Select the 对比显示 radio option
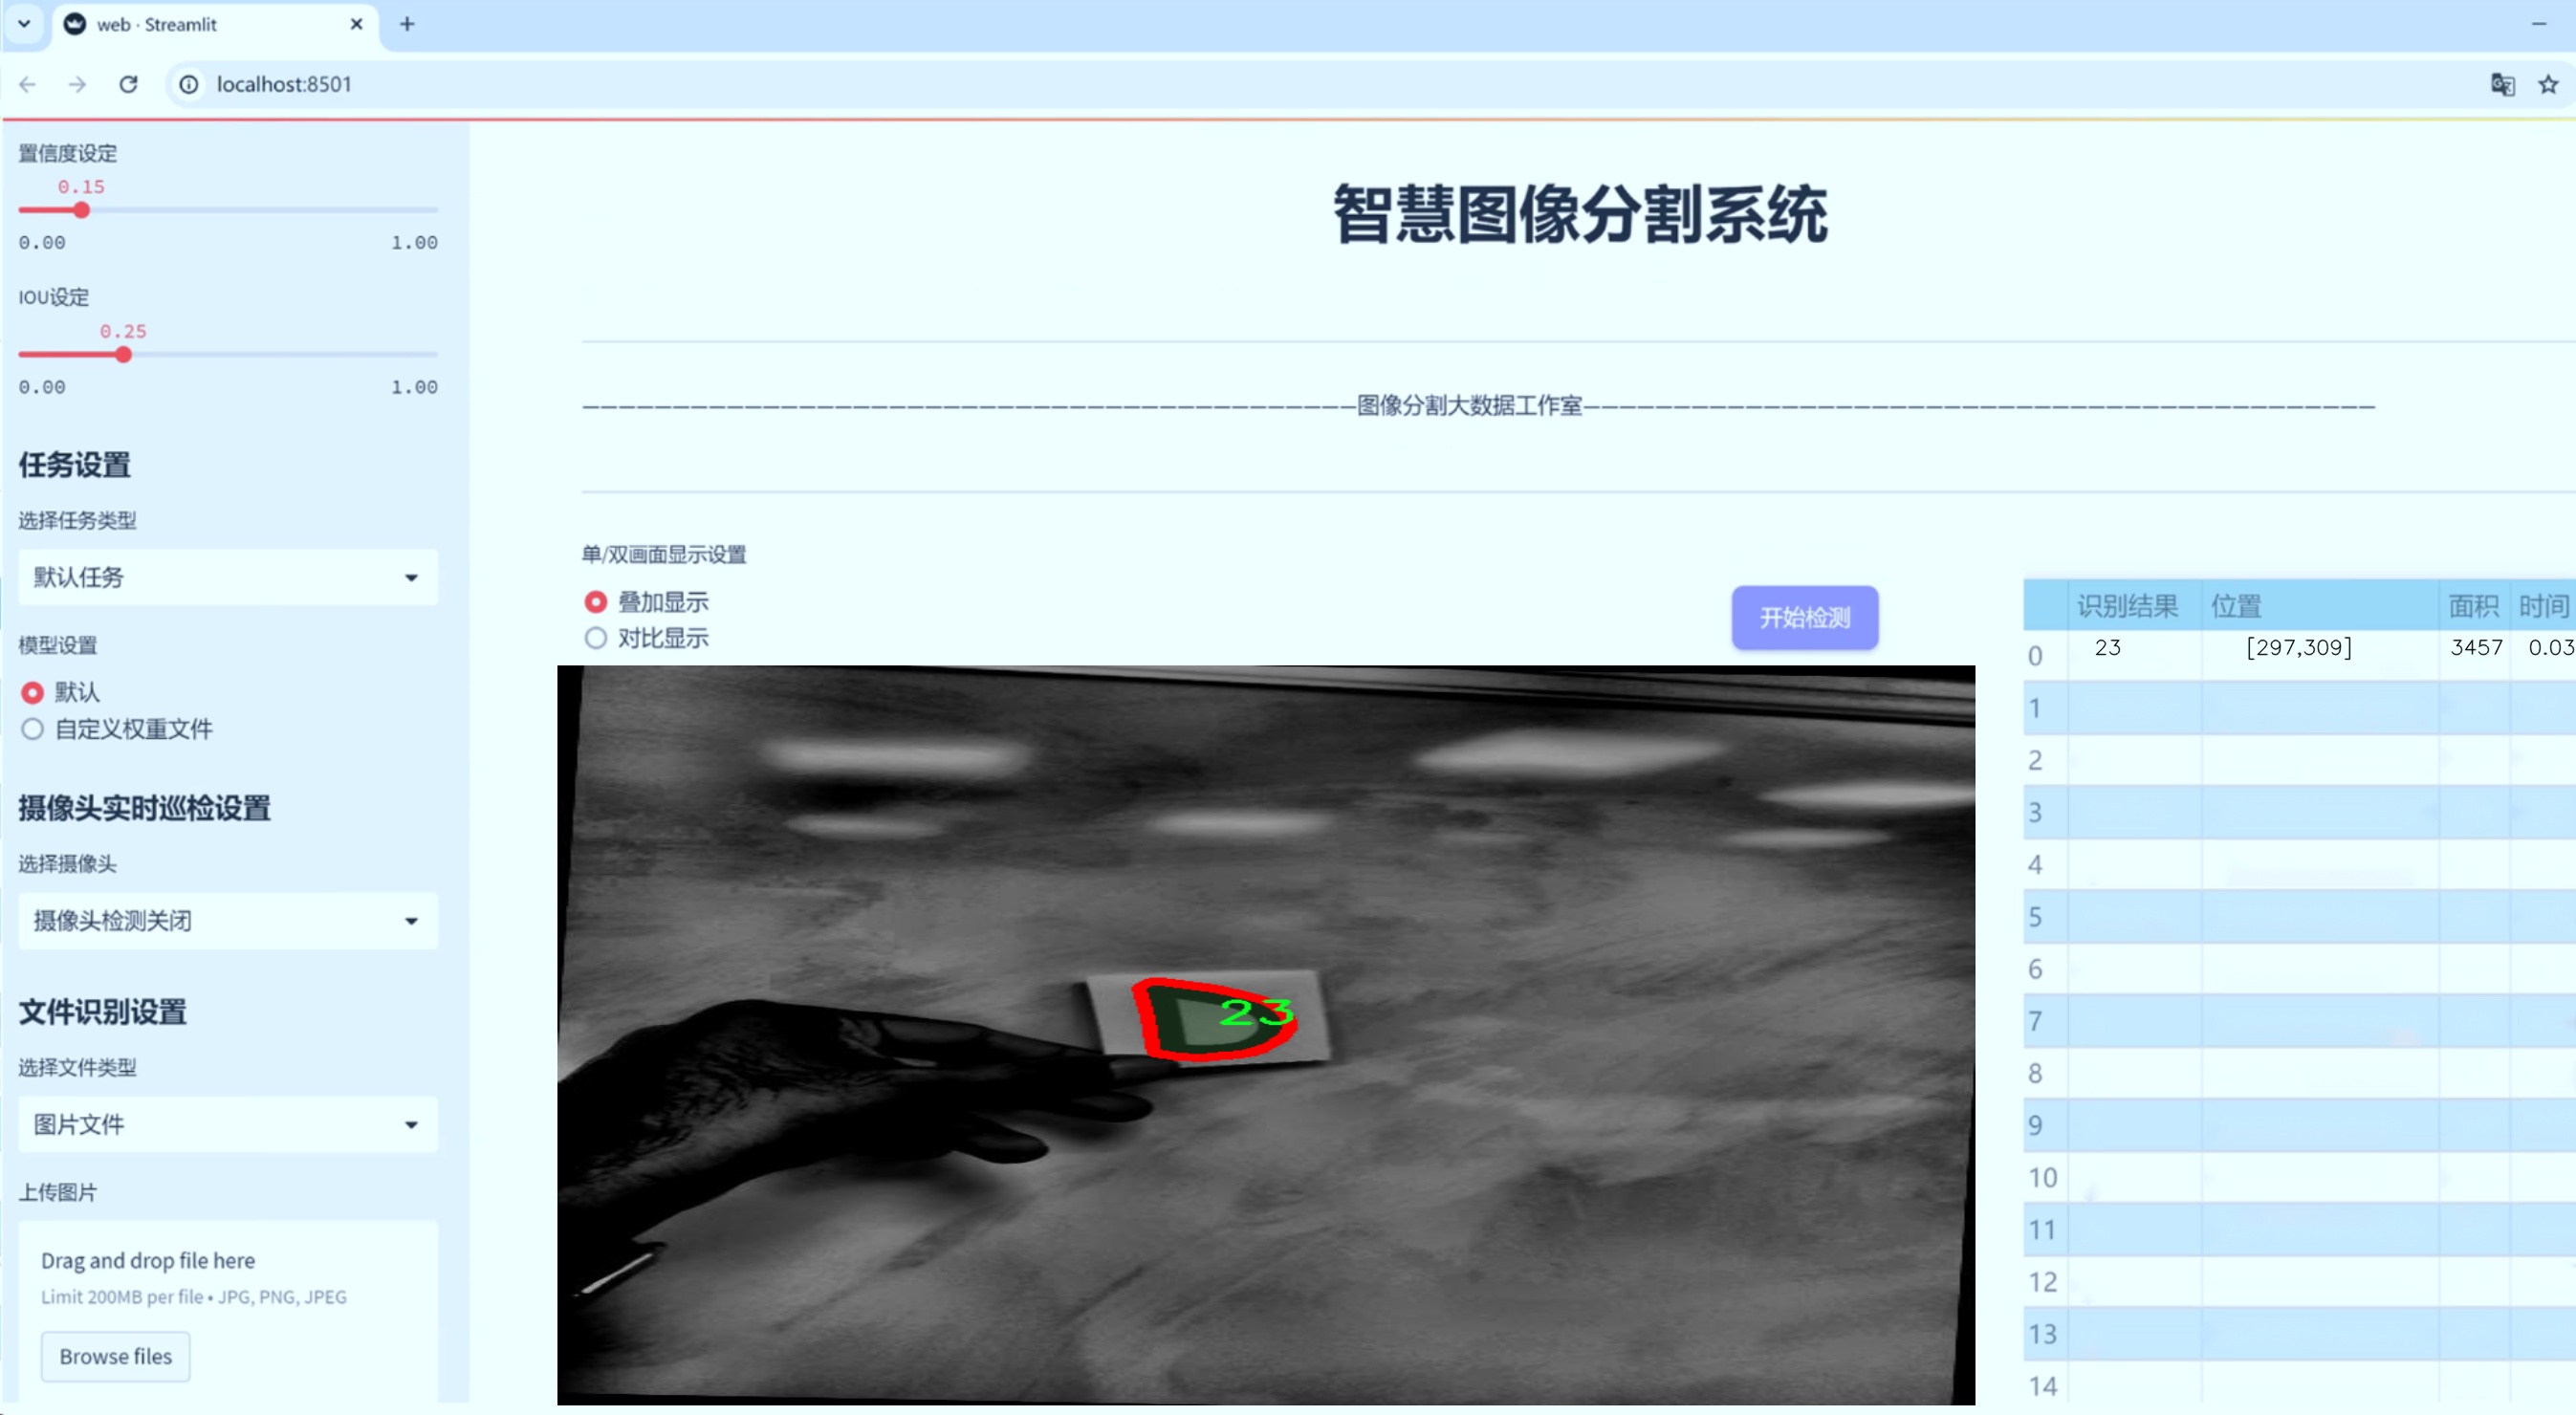 tap(596, 638)
